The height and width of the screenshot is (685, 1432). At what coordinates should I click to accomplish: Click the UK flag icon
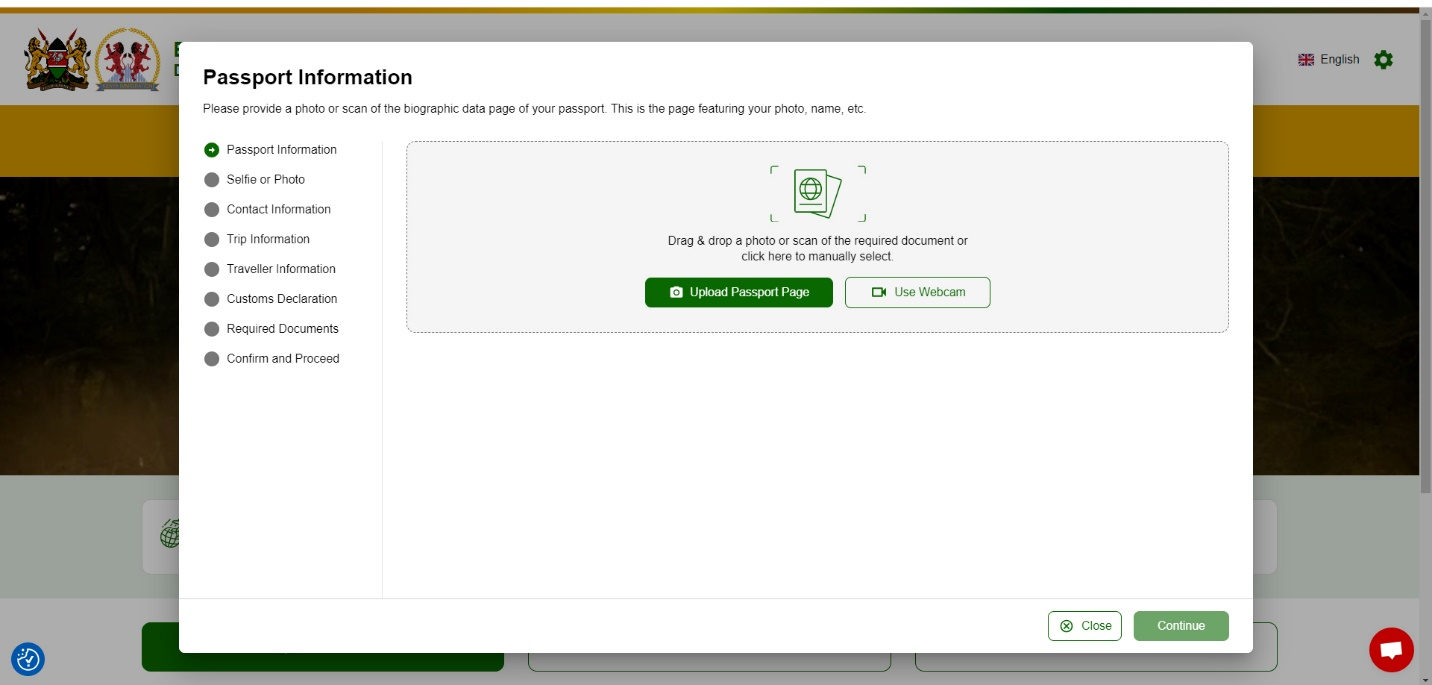click(x=1306, y=60)
